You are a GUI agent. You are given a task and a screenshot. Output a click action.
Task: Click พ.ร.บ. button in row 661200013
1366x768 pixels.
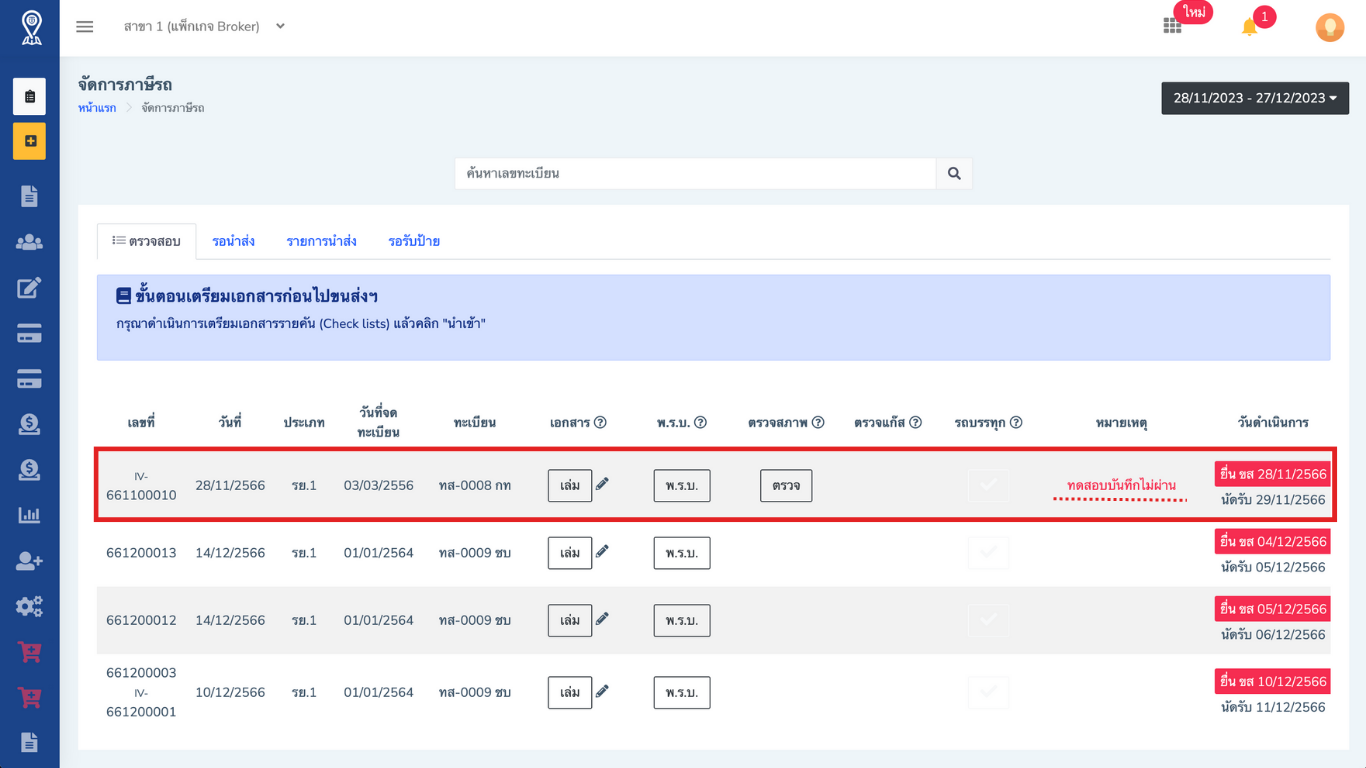(682, 553)
